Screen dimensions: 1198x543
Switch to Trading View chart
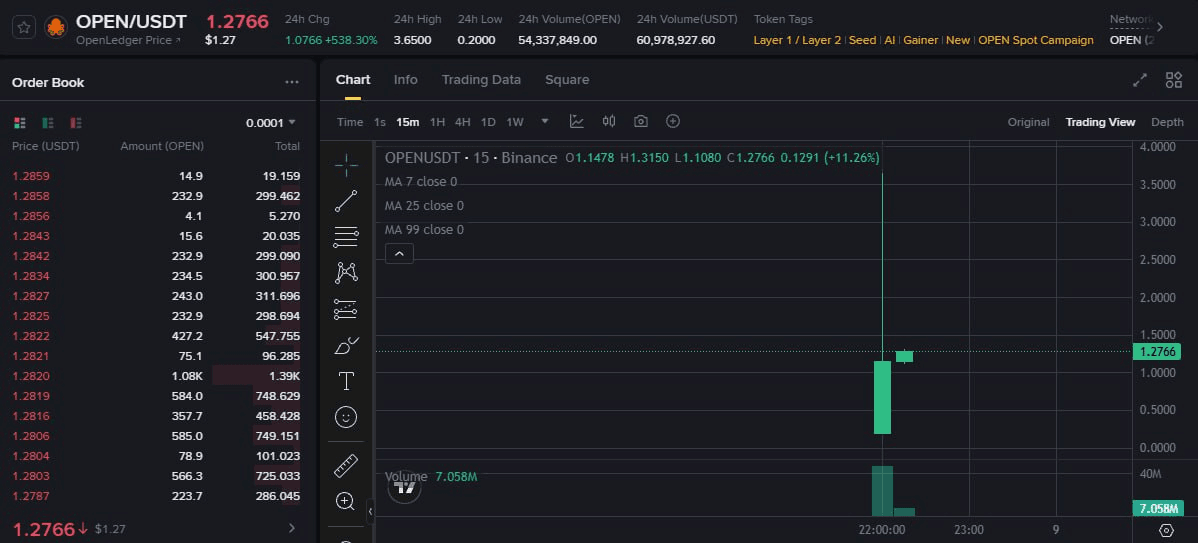coord(1100,122)
